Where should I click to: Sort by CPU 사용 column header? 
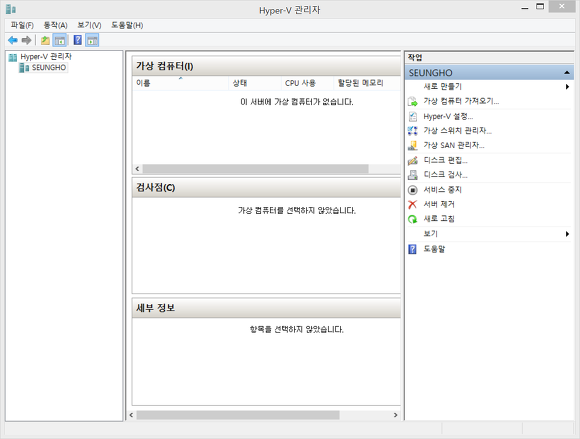tap(307, 83)
